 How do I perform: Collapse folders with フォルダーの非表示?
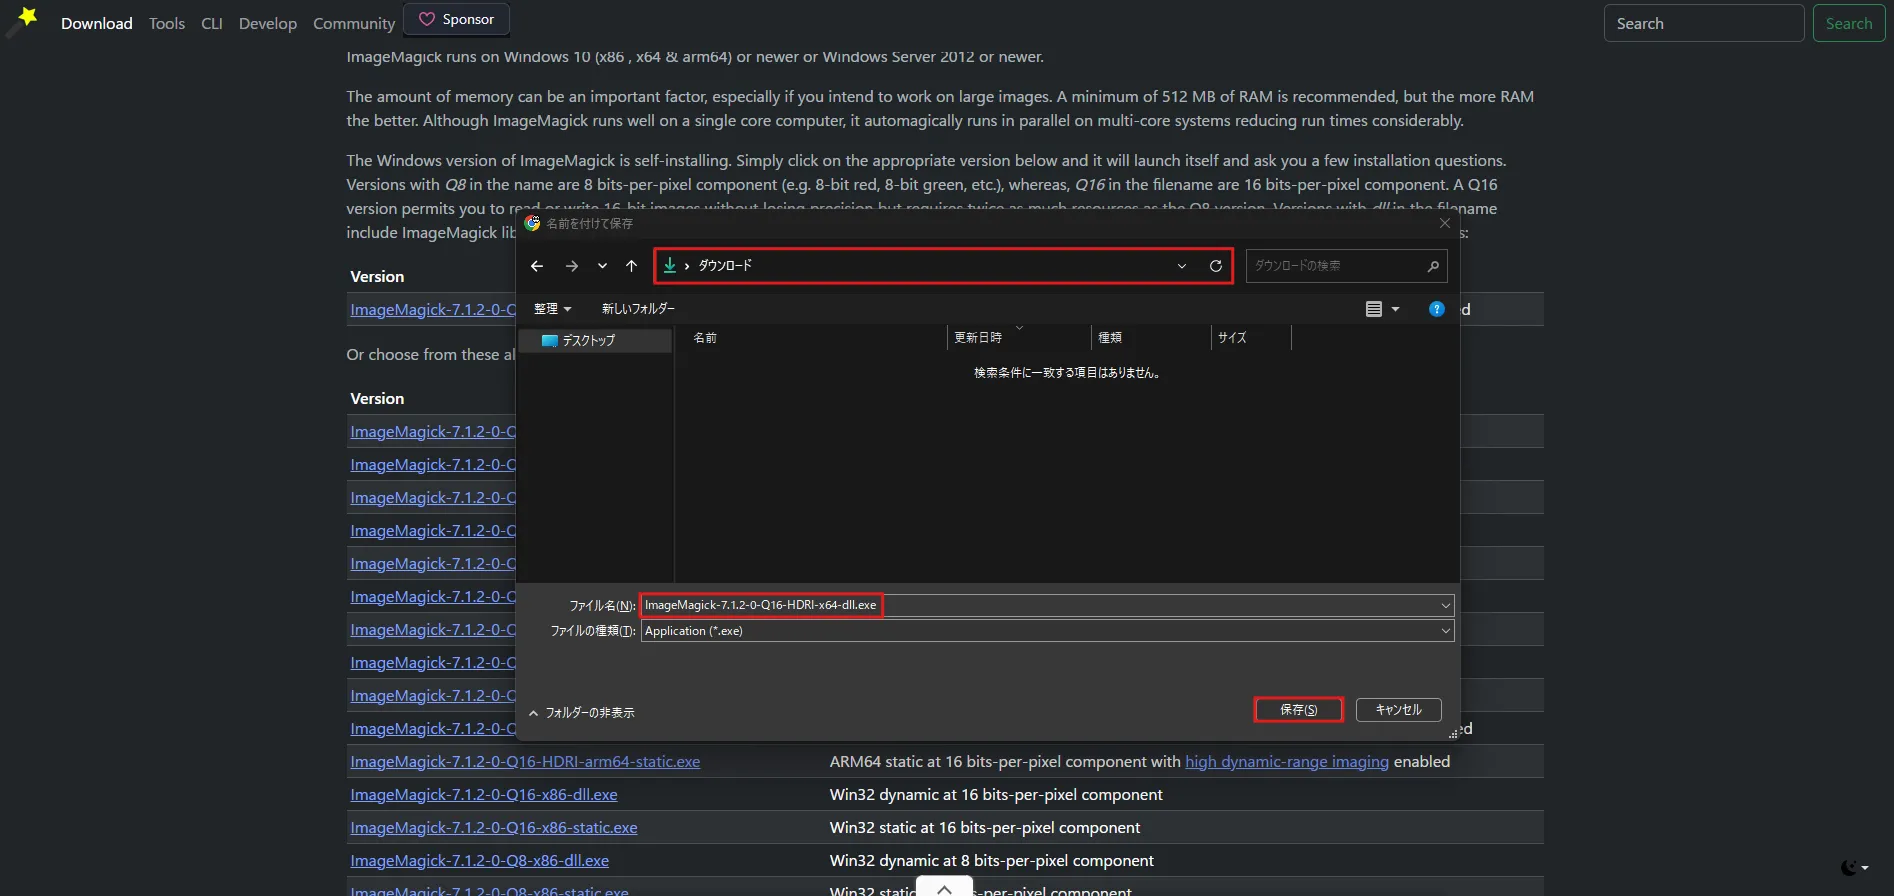[582, 713]
